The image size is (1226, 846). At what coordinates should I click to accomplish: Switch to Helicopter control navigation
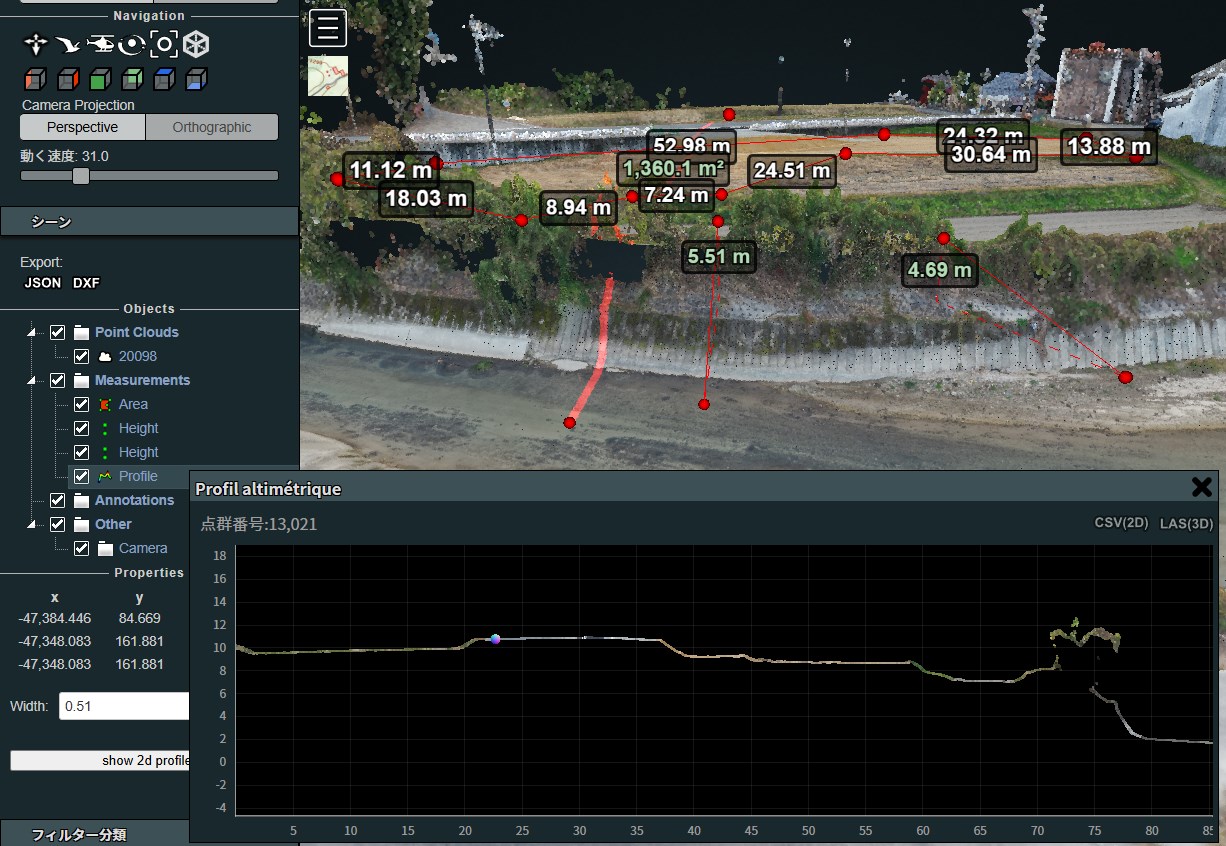click(x=100, y=44)
